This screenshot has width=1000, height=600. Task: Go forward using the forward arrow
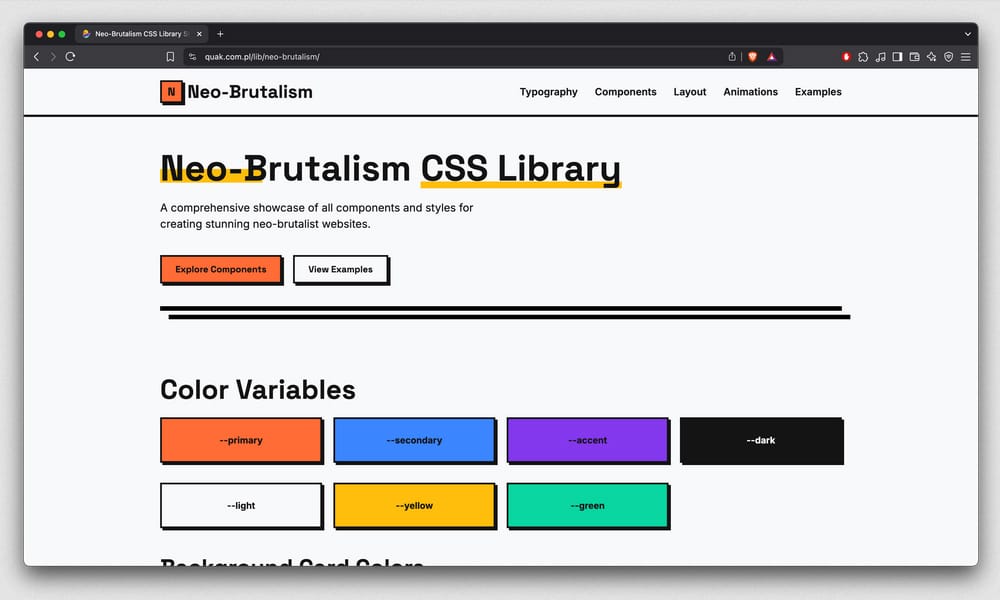tap(53, 57)
